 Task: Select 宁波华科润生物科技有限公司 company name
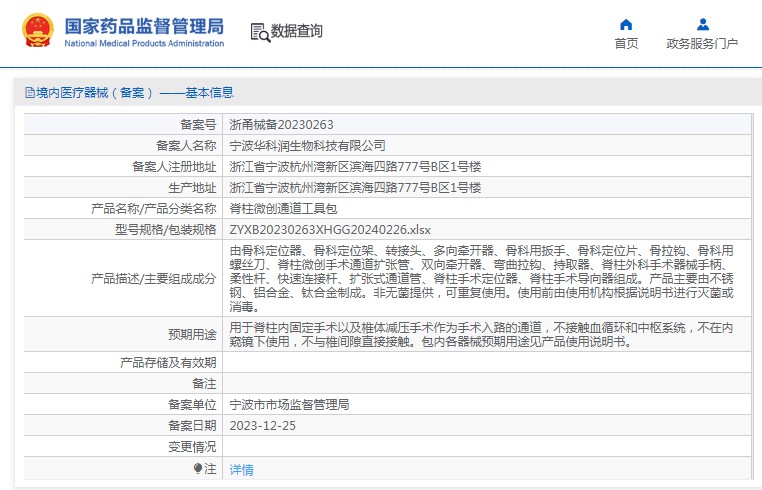[x=307, y=146]
